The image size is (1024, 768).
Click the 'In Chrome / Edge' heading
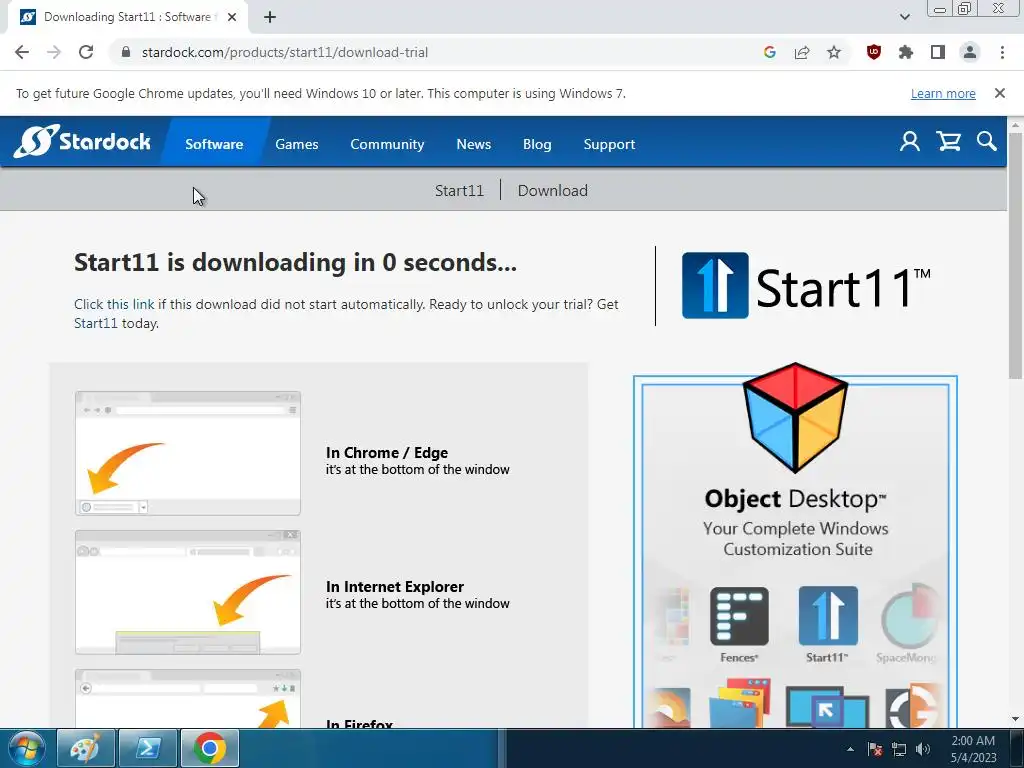click(387, 453)
